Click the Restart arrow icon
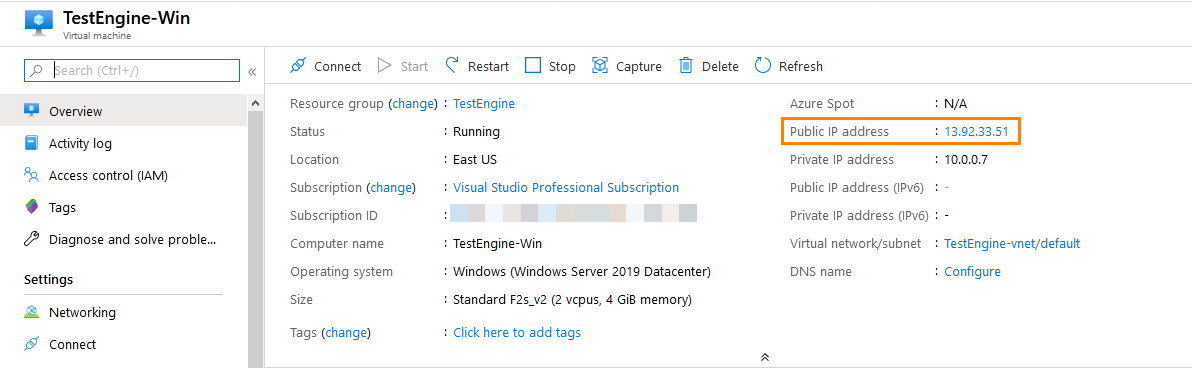 click(x=453, y=65)
